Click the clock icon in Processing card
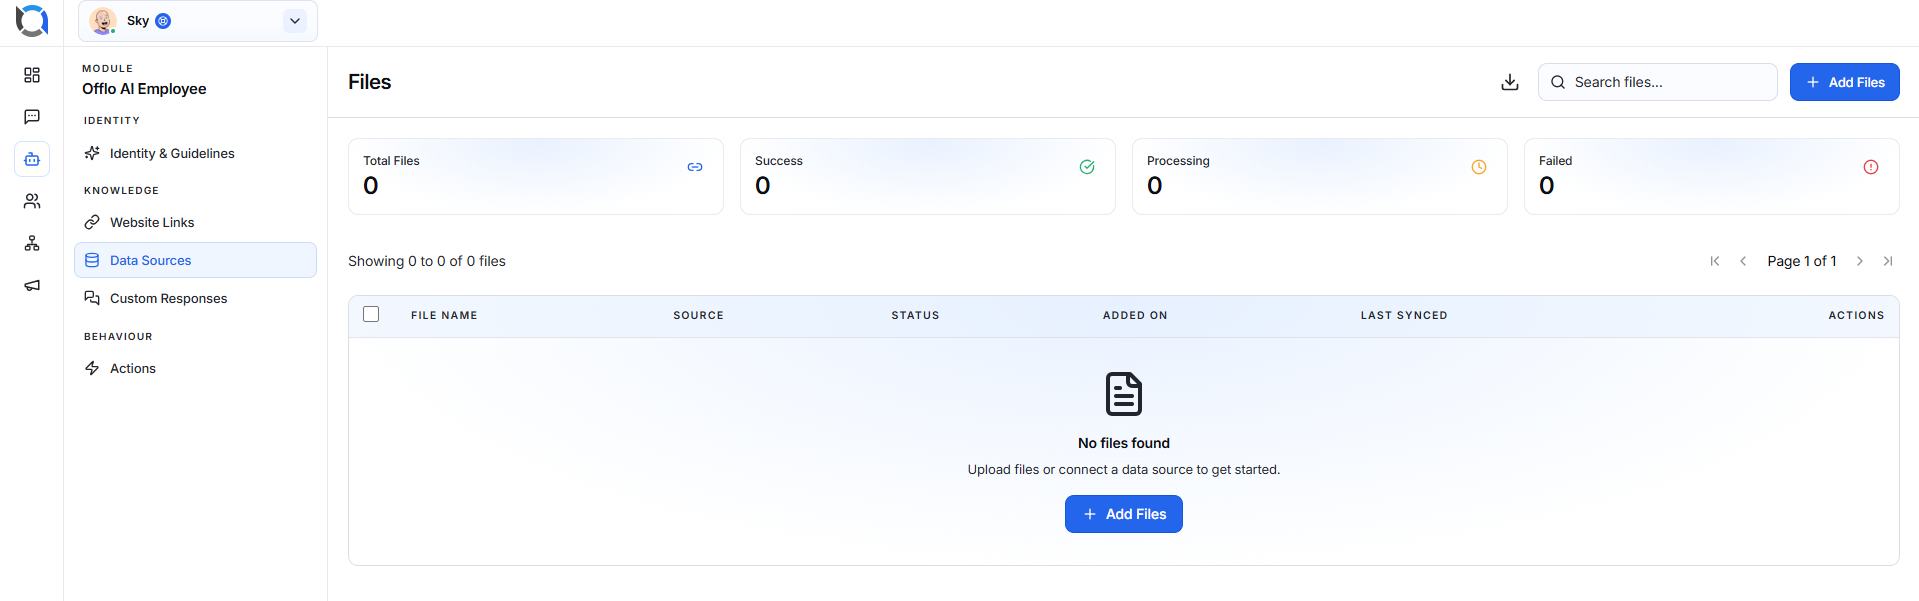 pyautogui.click(x=1479, y=167)
